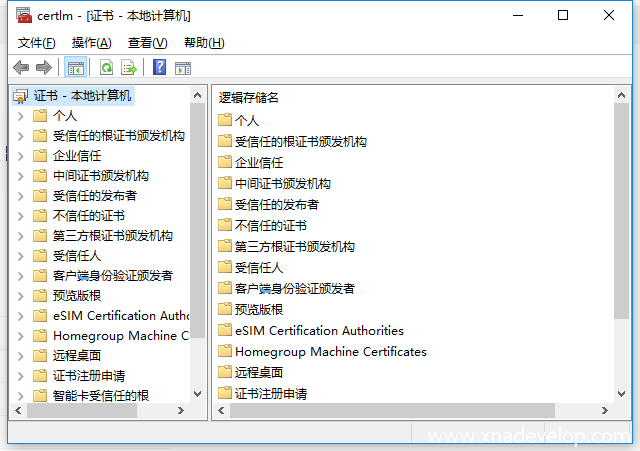Click the 逻辑存储名 column header
The height and width of the screenshot is (451, 640).
250,97
